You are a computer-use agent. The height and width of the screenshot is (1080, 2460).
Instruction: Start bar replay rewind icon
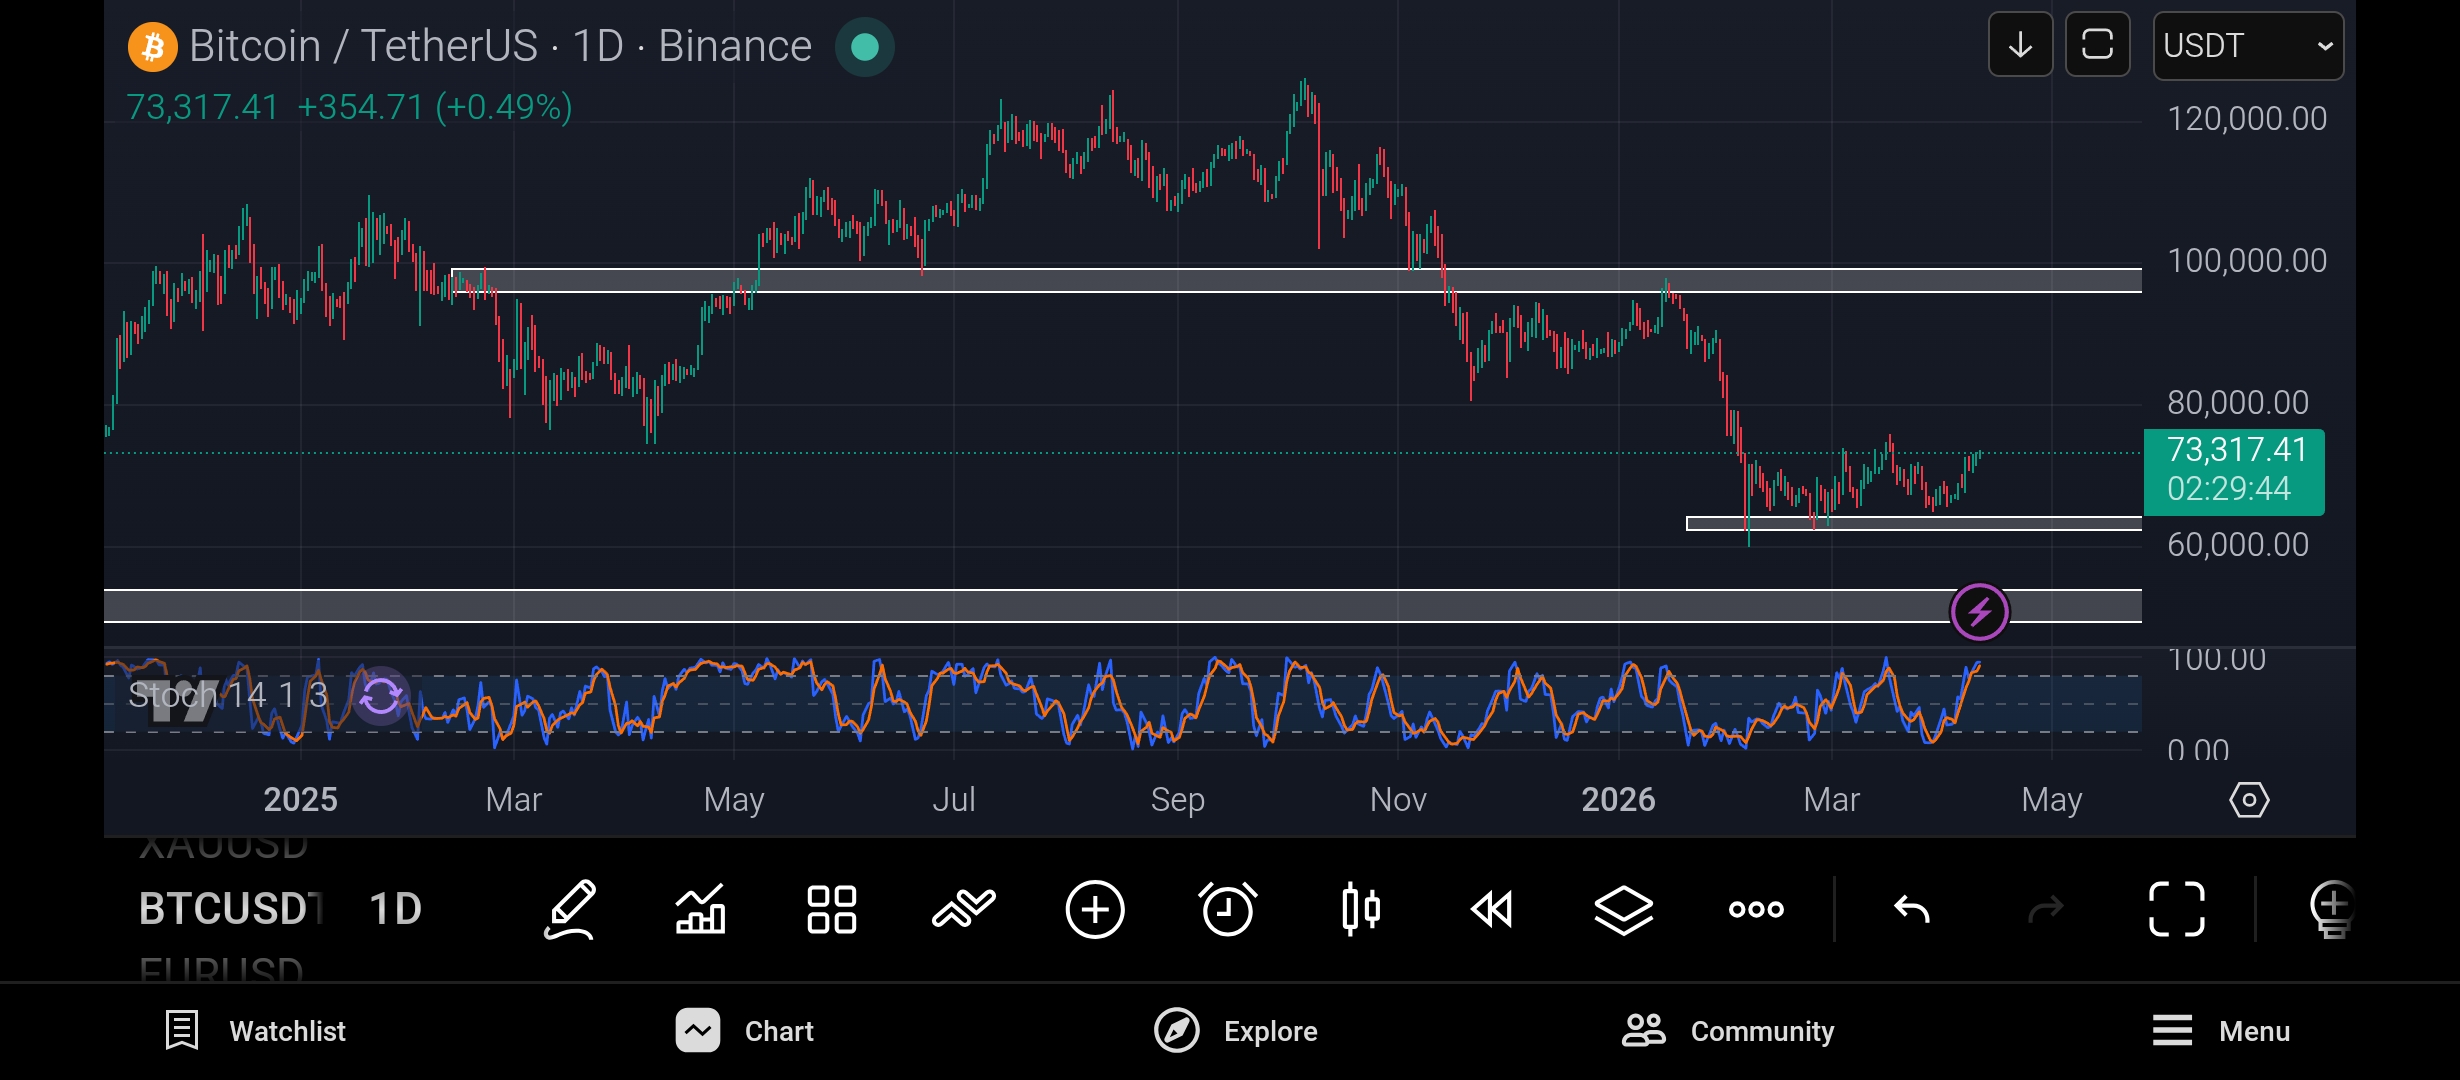(1492, 909)
